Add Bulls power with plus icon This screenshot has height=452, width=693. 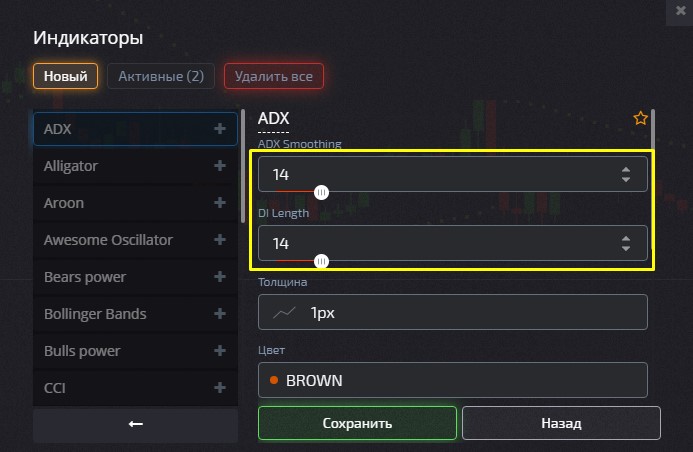220,351
